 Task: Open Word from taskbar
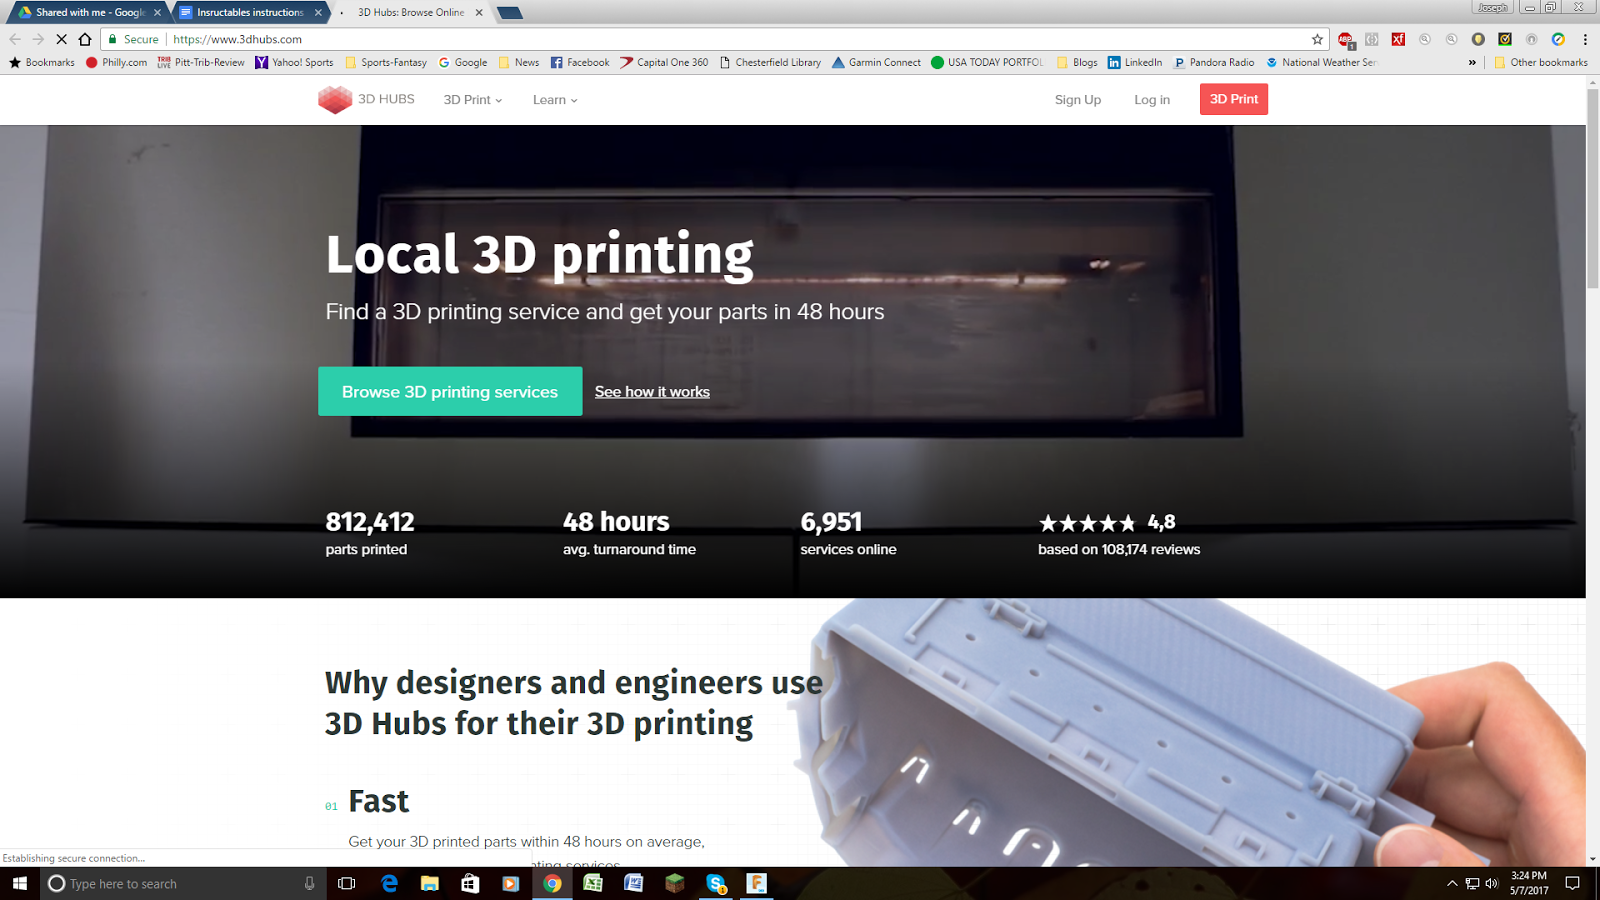click(x=634, y=883)
